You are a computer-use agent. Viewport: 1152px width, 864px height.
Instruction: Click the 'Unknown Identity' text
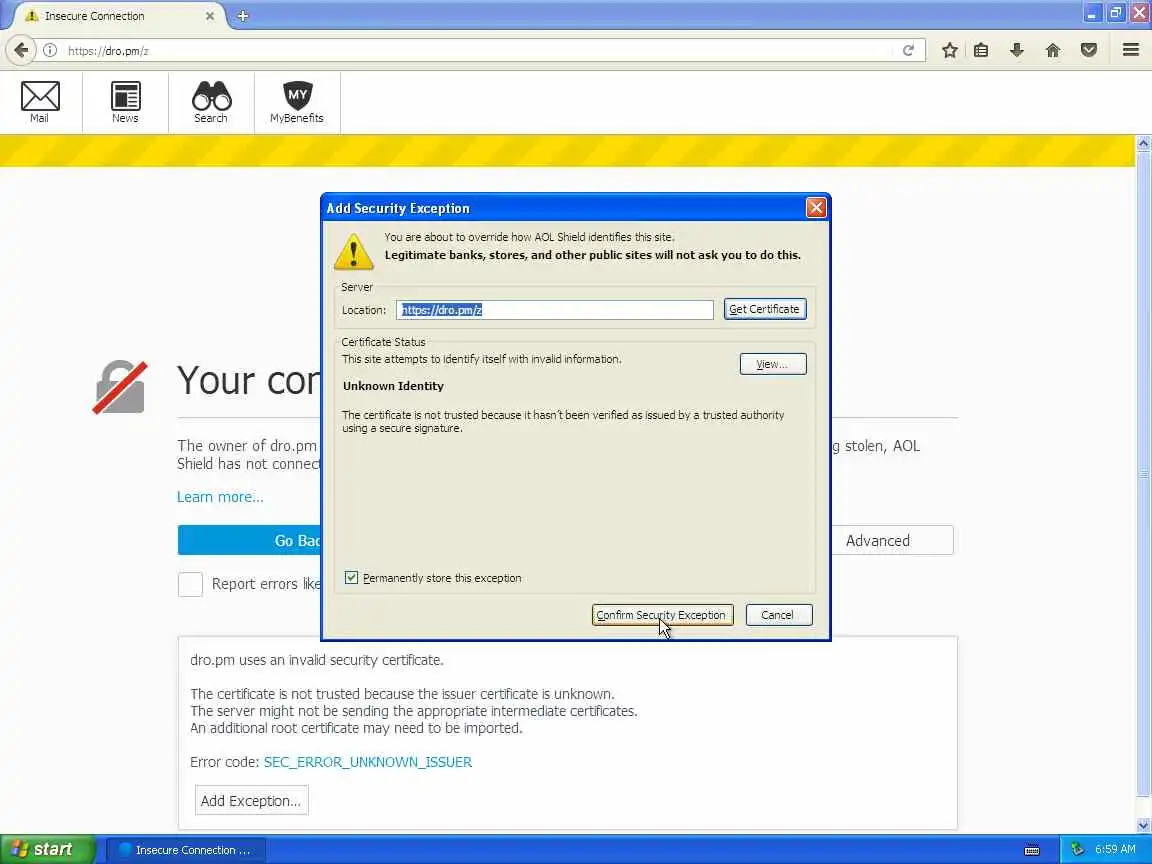(393, 386)
